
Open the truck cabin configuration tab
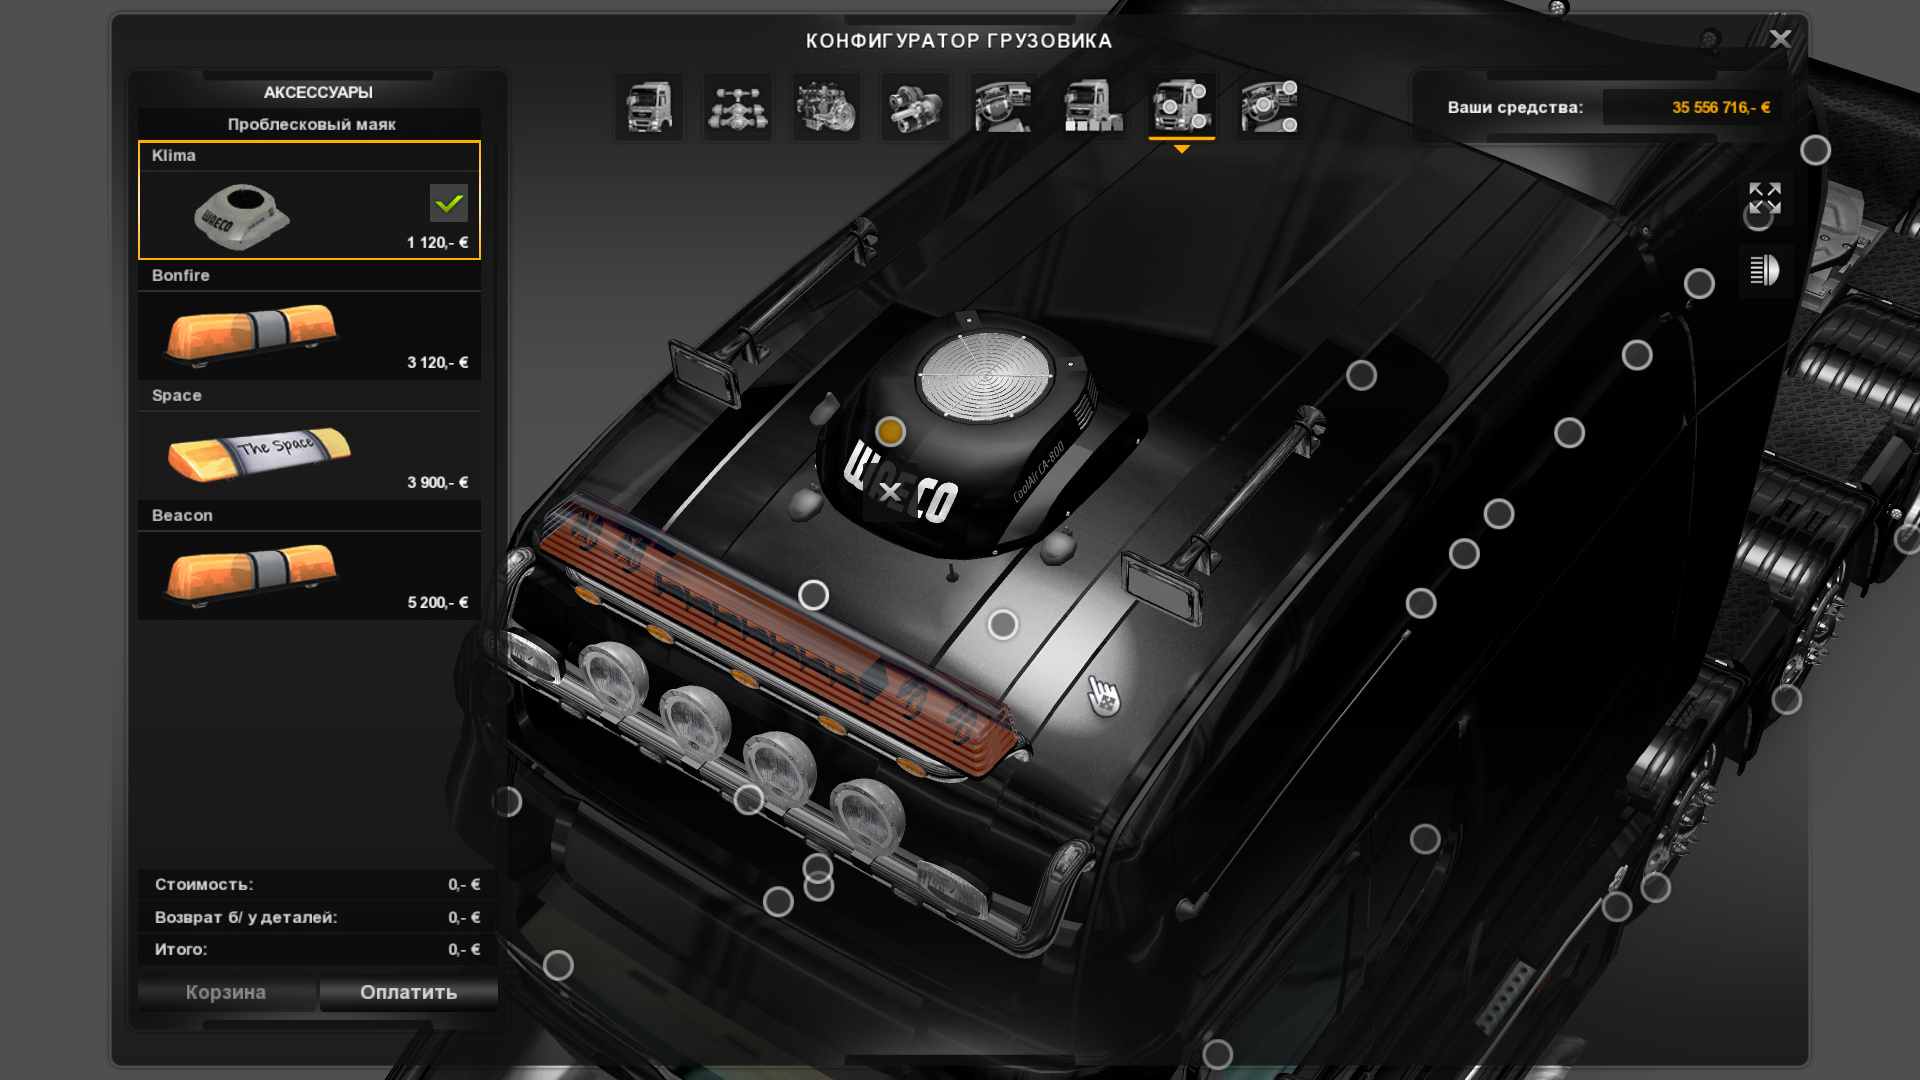point(649,107)
